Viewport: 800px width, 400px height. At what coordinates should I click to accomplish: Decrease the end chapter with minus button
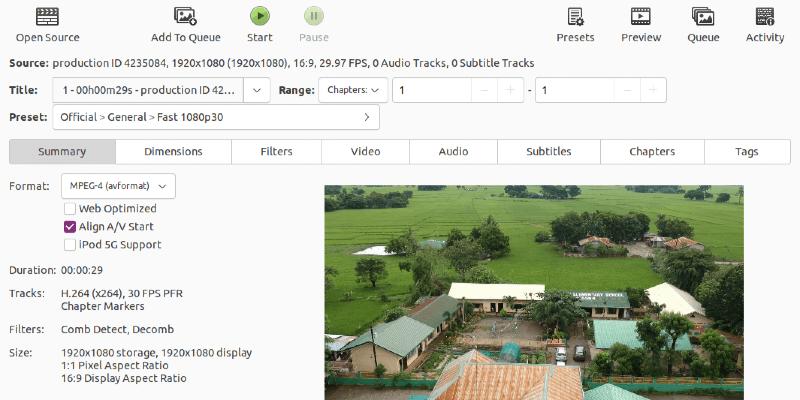pyautogui.click(x=624, y=90)
